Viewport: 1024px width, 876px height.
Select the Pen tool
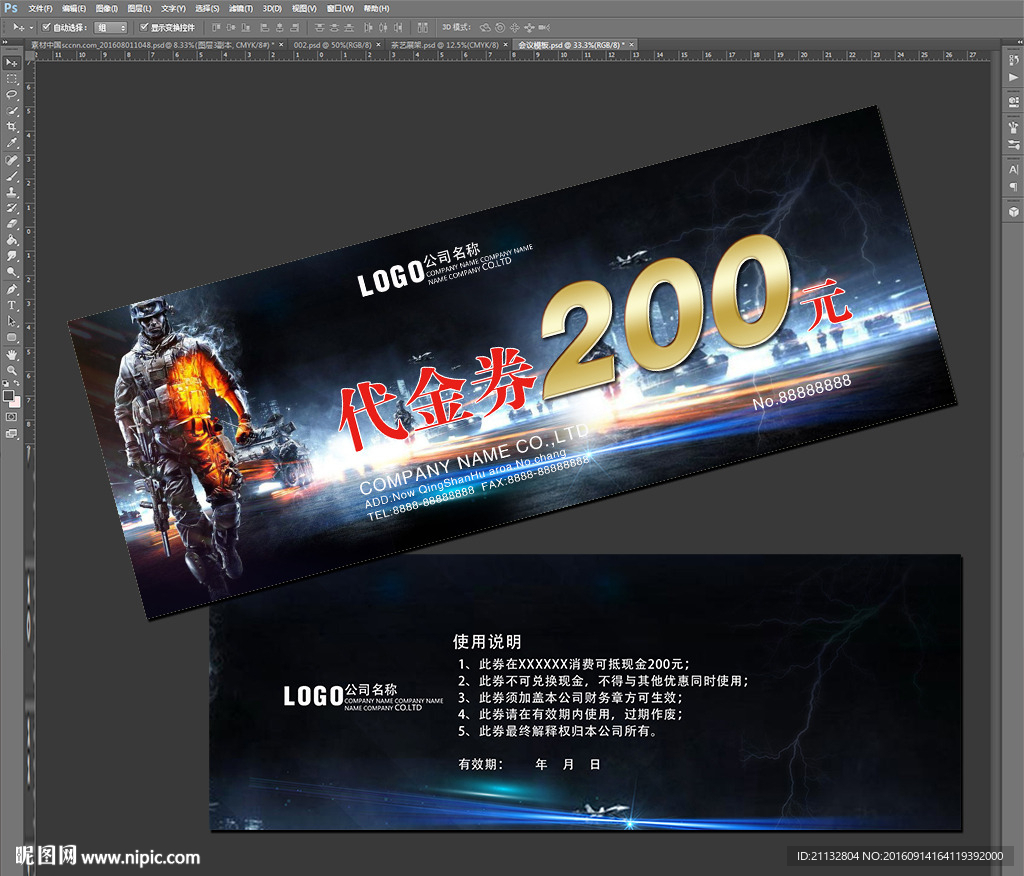(12, 289)
